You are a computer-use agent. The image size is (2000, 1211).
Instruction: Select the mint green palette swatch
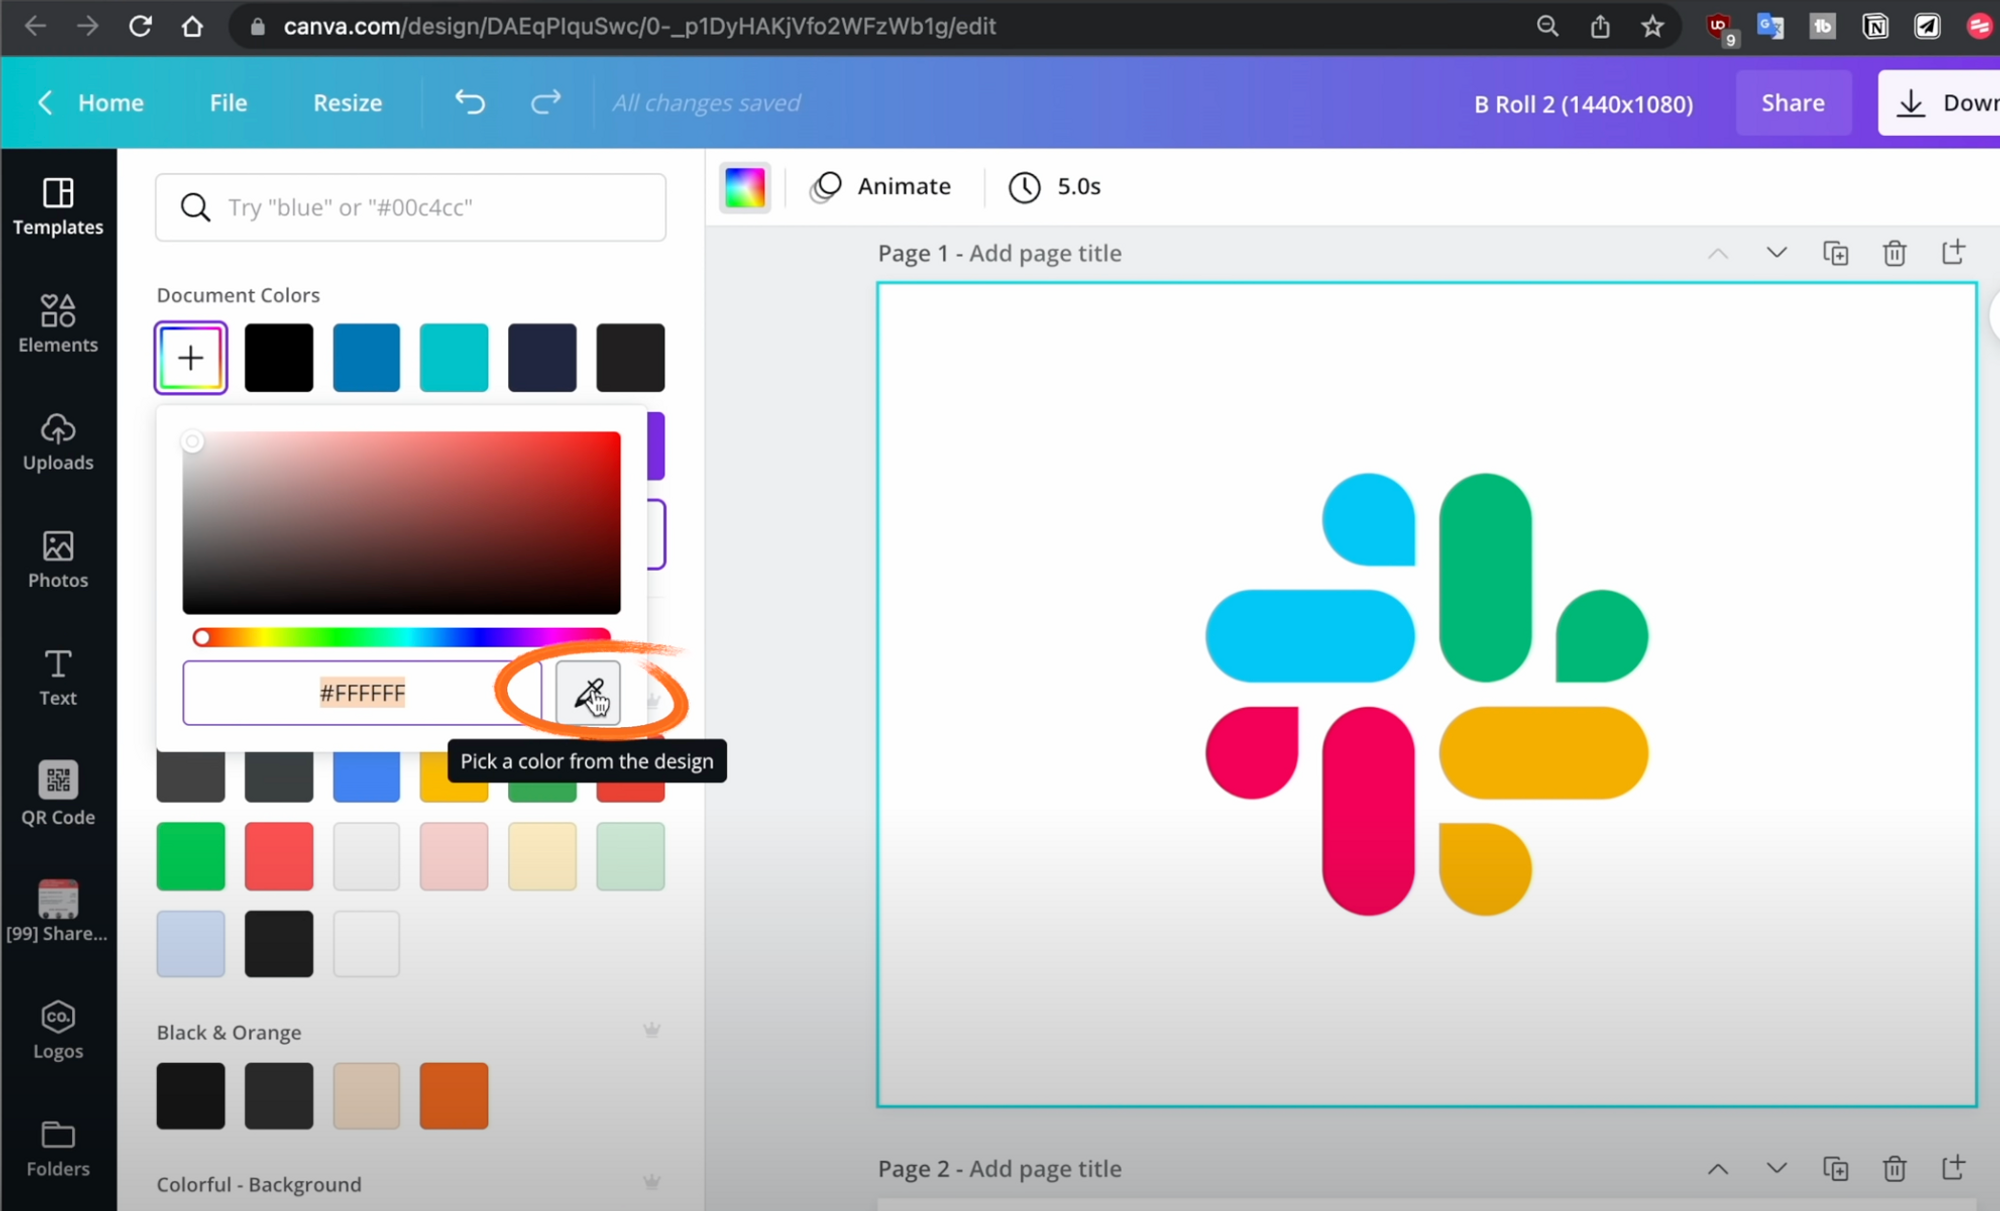(630, 856)
